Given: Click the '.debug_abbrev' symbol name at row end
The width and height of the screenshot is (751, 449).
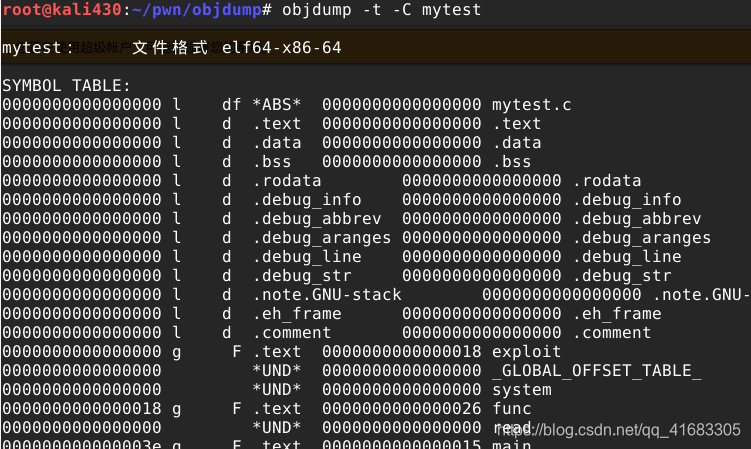Looking at the screenshot, I should (637, 219).
